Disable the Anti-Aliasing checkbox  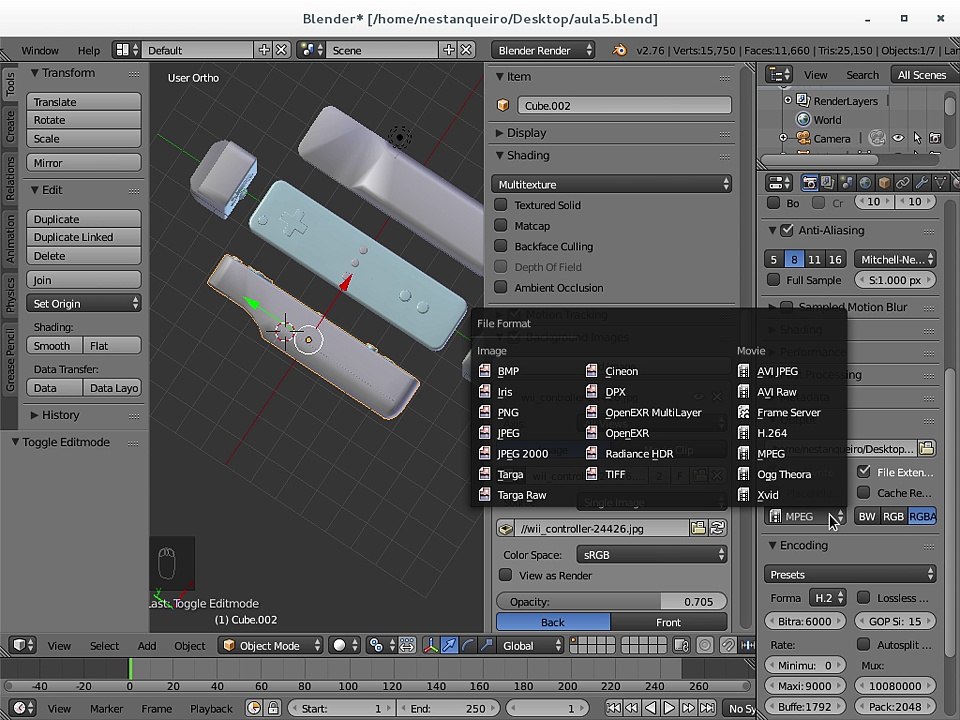point(787,230)
